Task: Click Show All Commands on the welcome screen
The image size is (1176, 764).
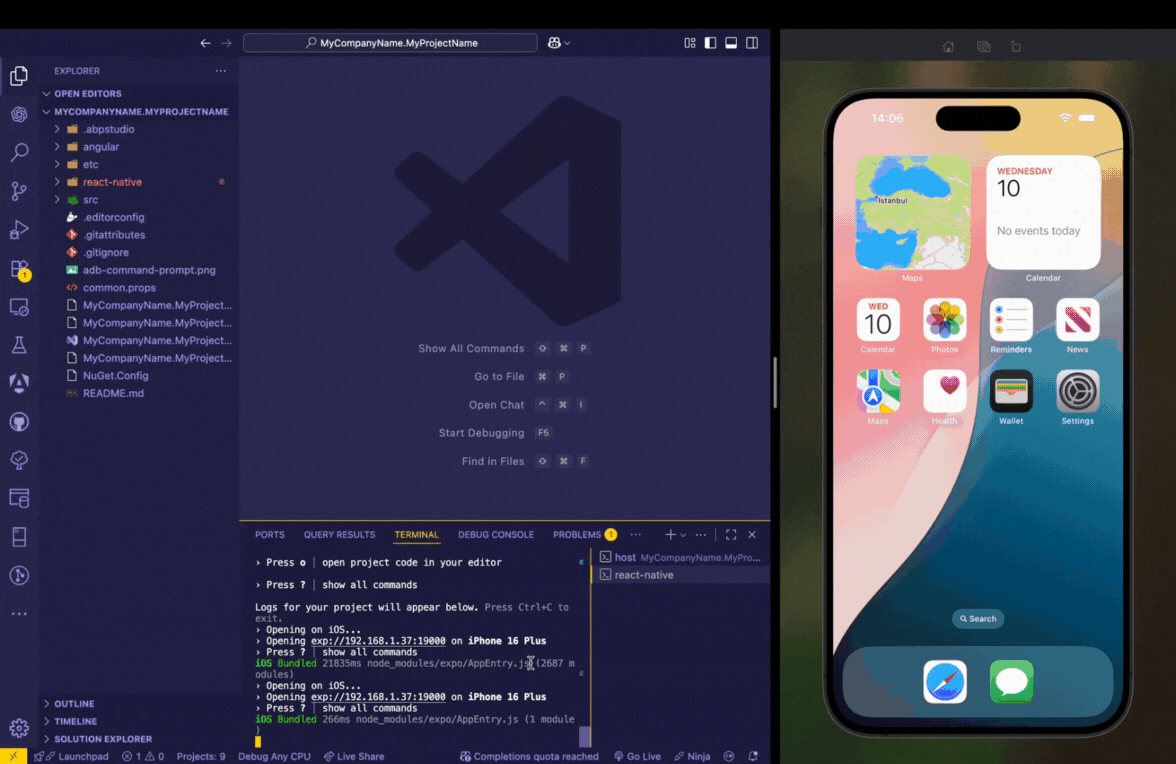Action: [471, 348]
